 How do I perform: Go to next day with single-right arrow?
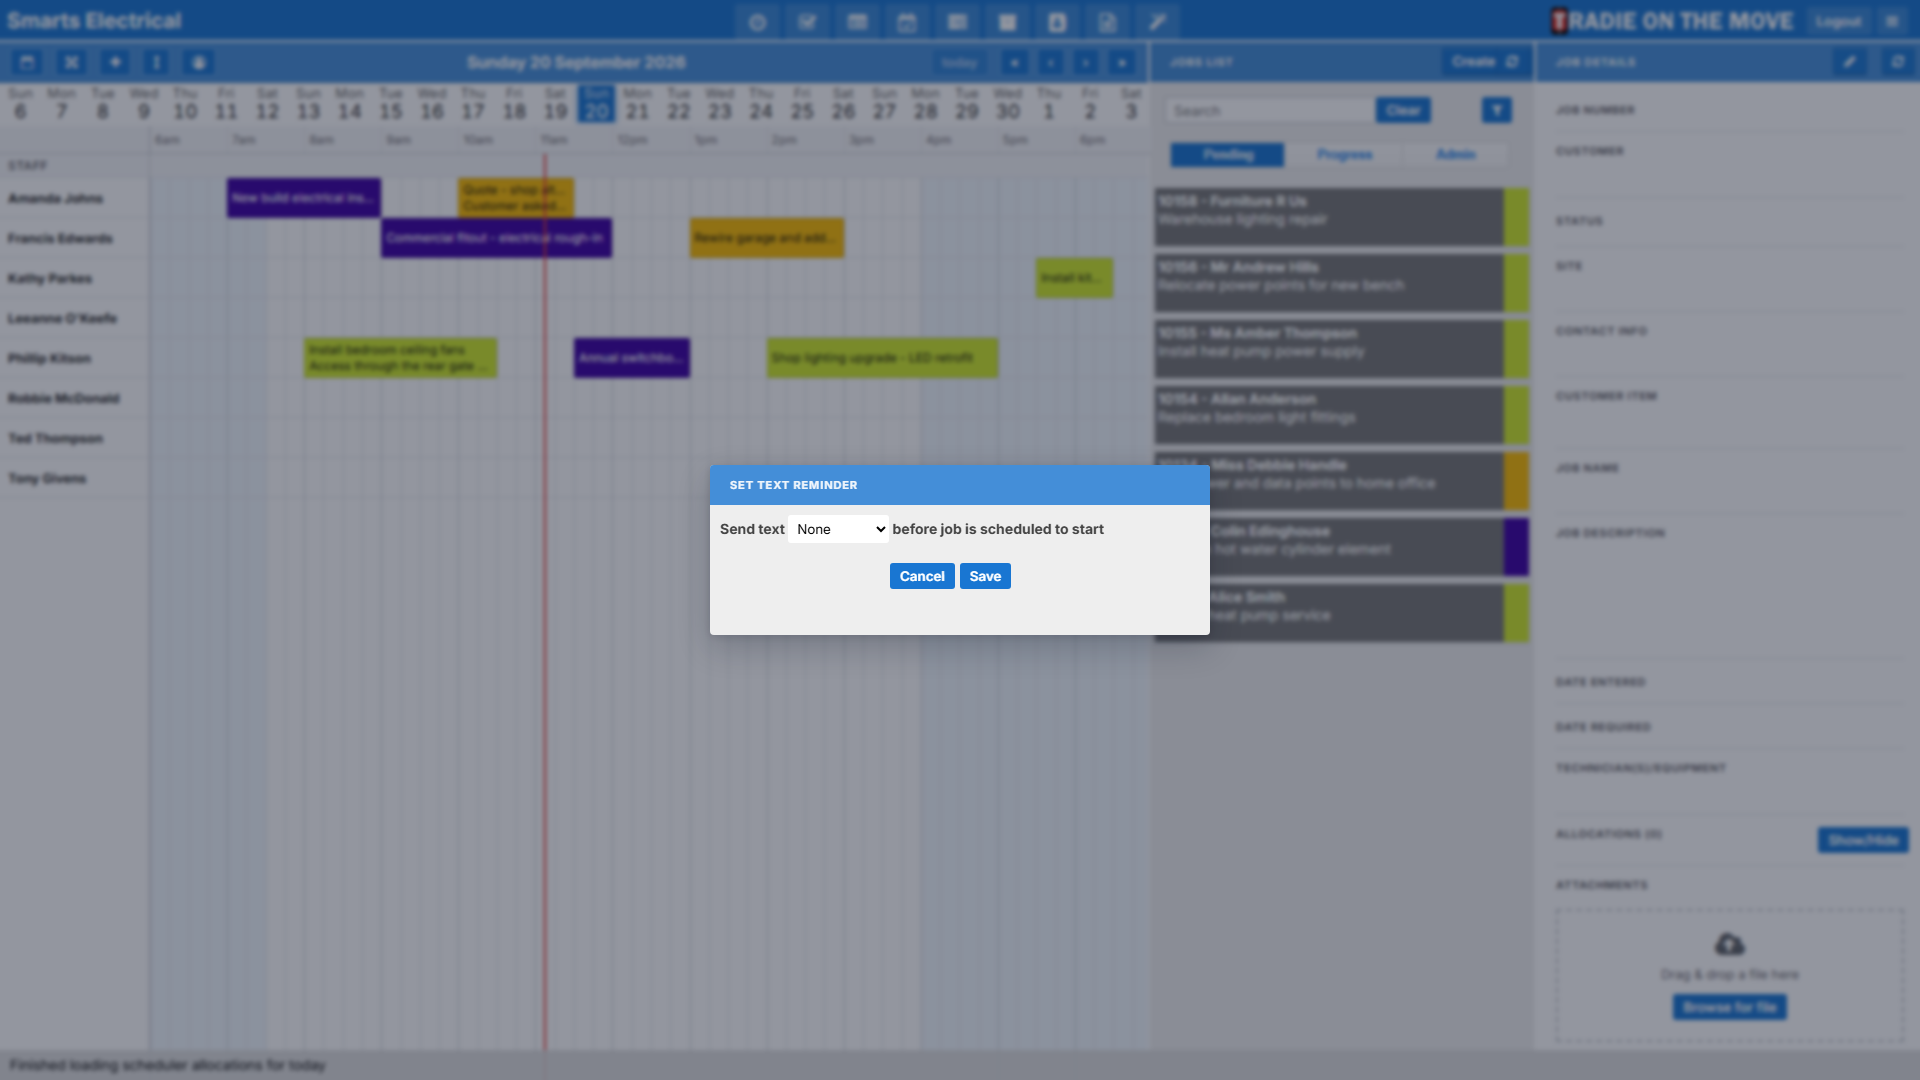[x=1086, y=62]
